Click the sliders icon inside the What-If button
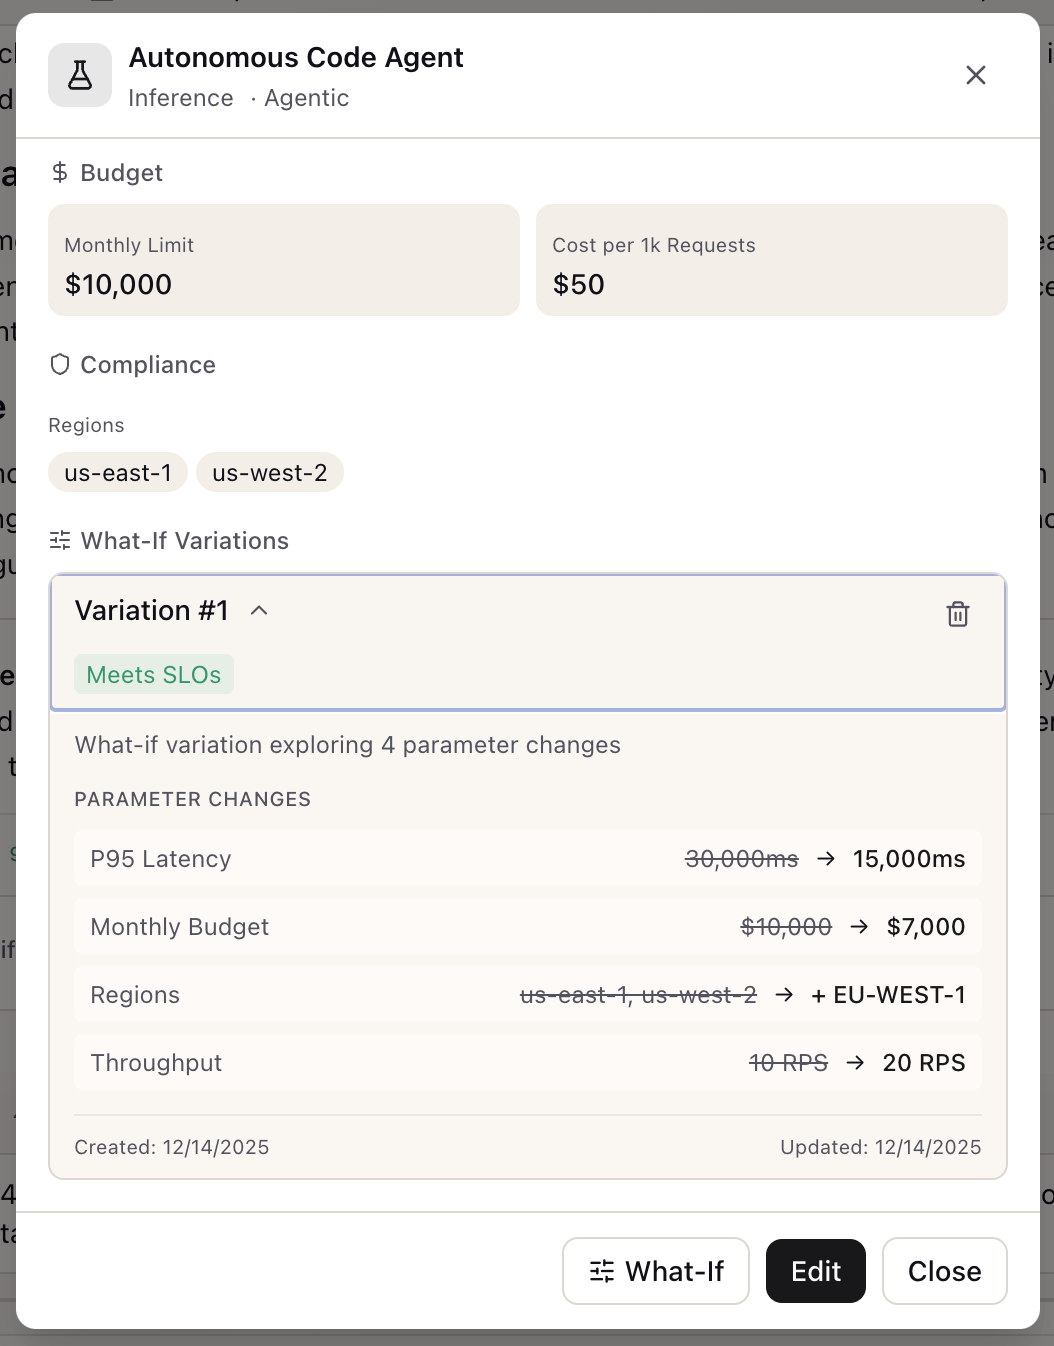 (x=600, y=1271)
